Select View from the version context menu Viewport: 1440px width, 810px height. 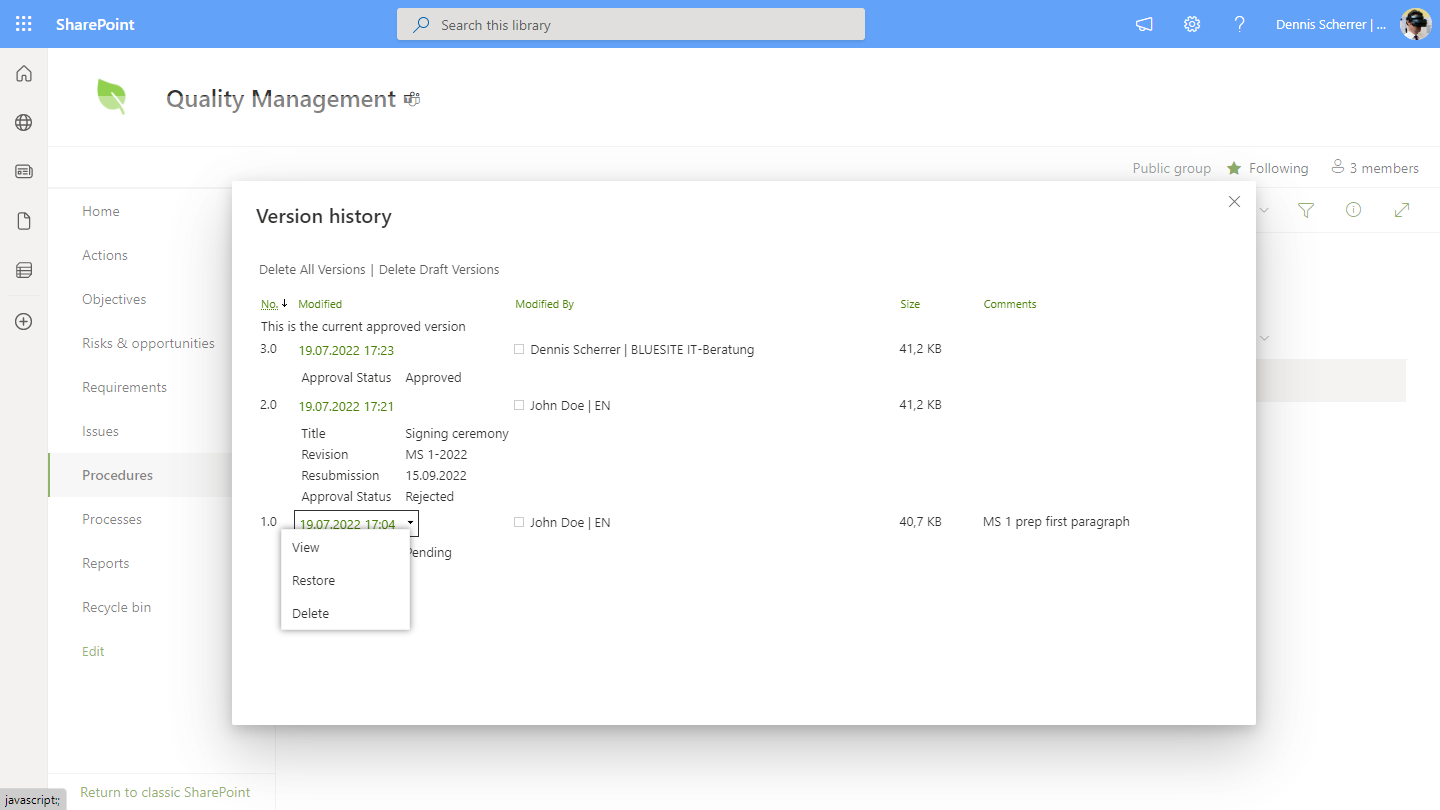tap(306, 548)
